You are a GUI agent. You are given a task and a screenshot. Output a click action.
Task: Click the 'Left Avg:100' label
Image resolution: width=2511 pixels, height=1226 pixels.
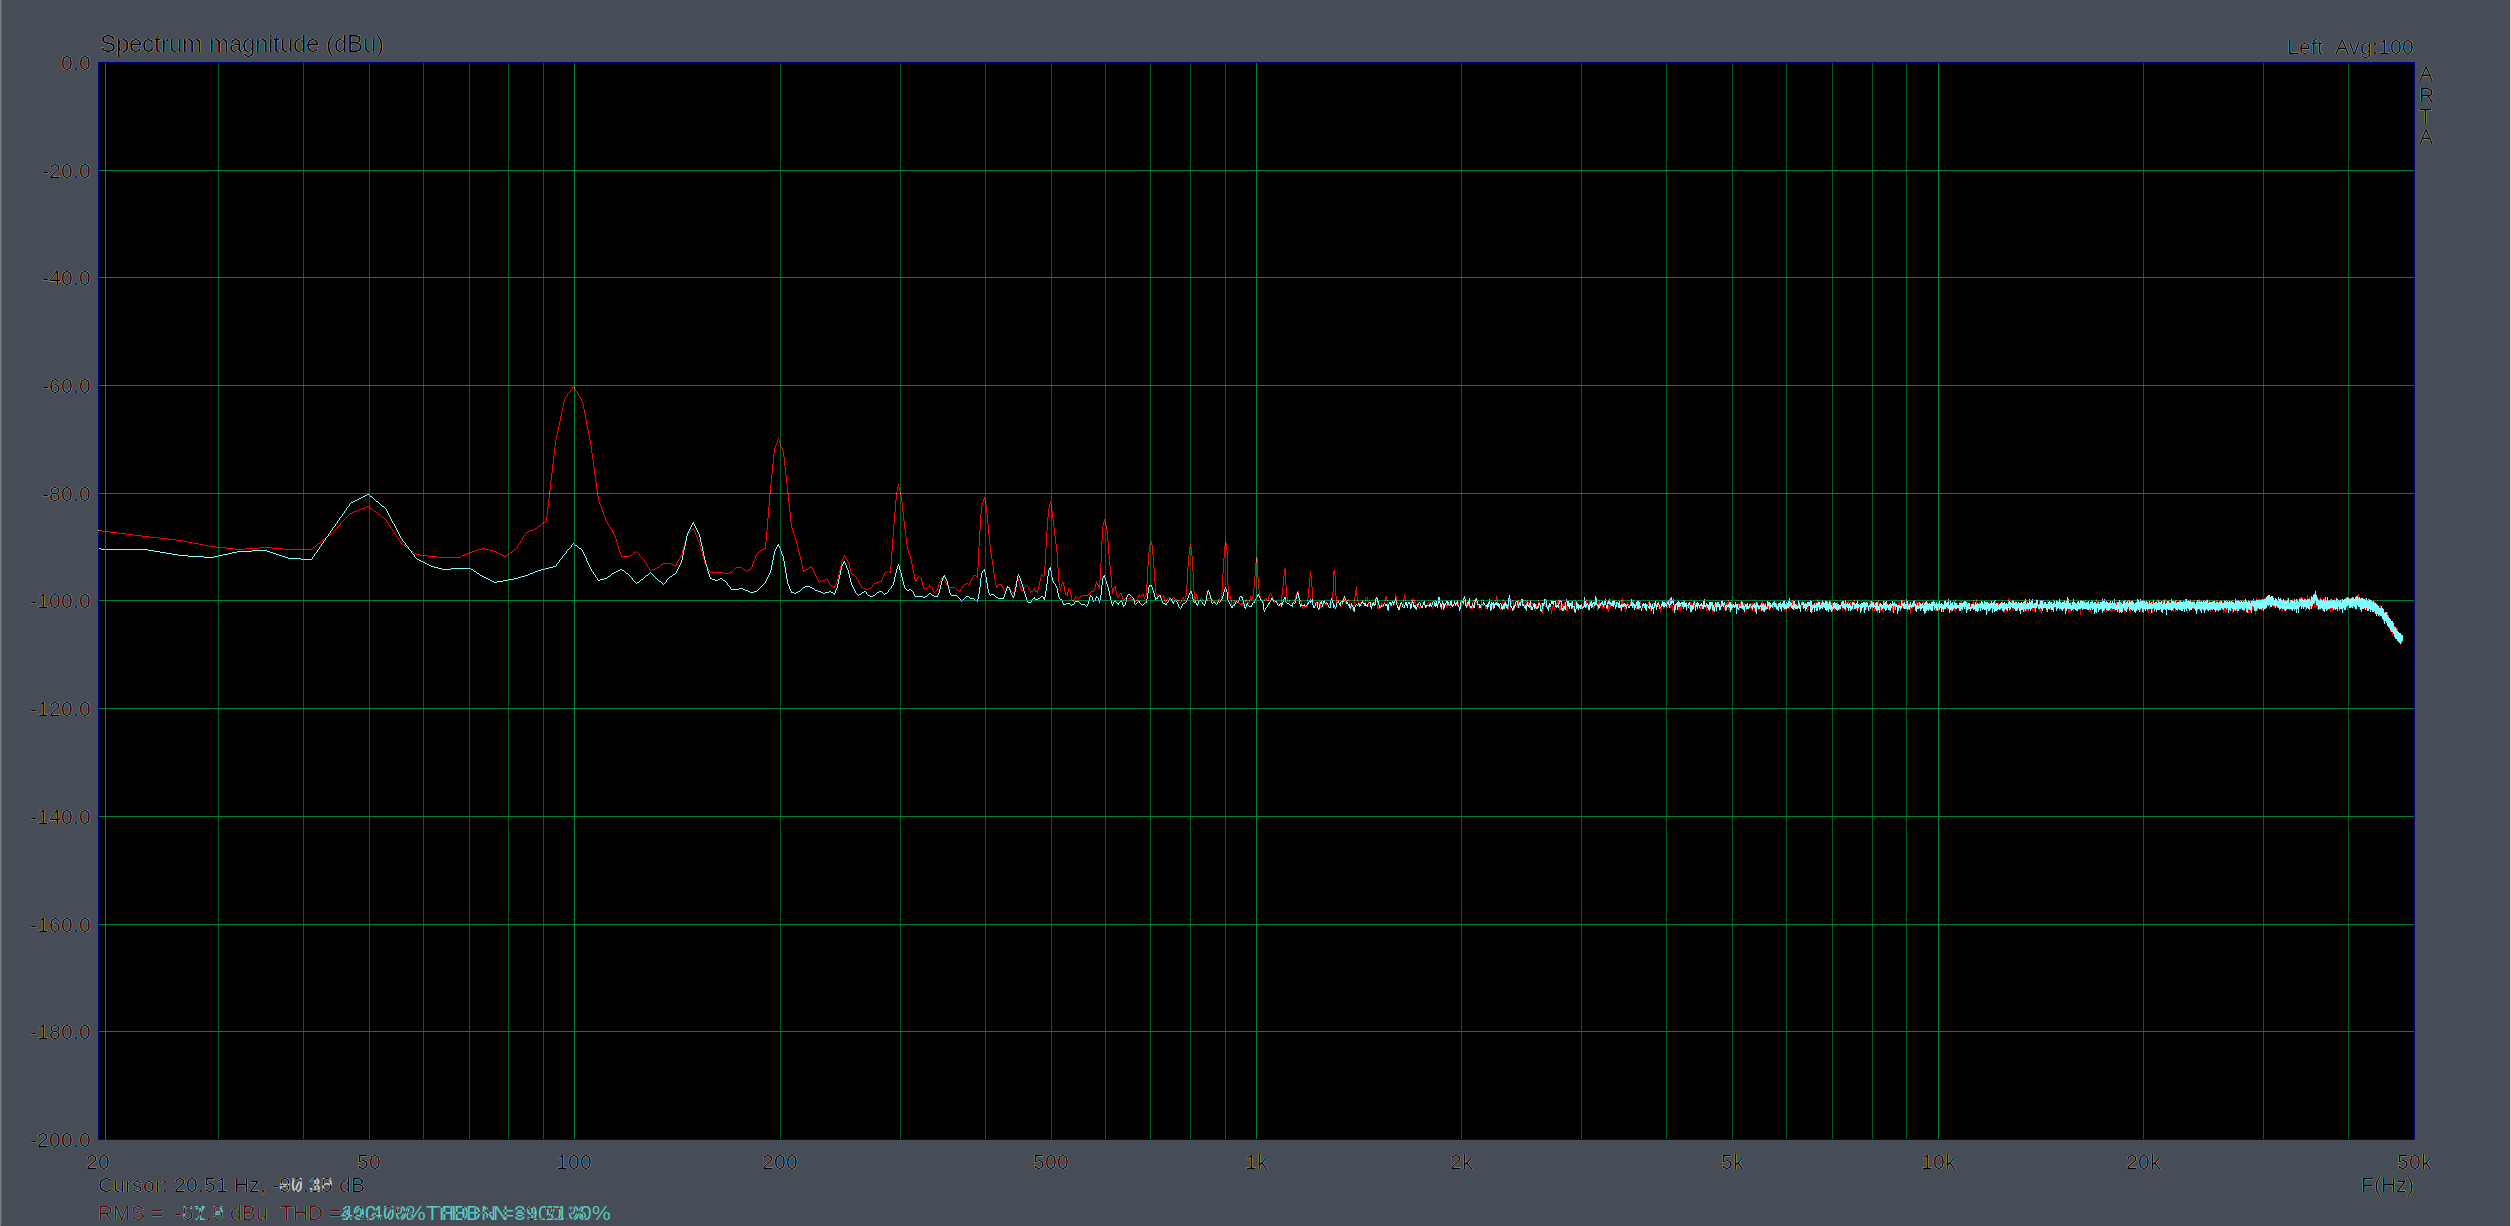pyautogui.click(x=2350, y=47)
